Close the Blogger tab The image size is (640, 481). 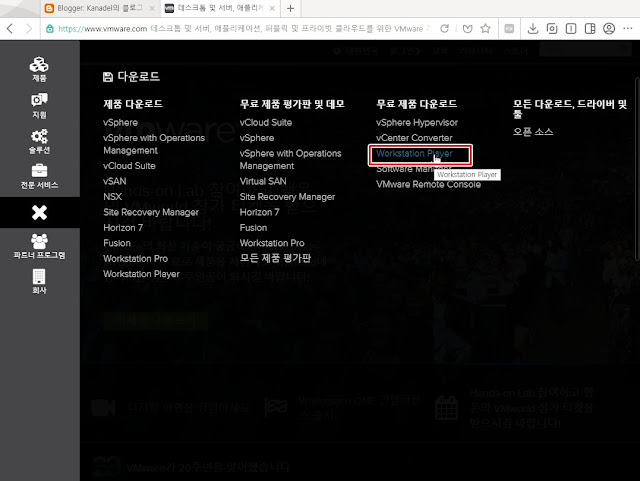click(152, 8)
